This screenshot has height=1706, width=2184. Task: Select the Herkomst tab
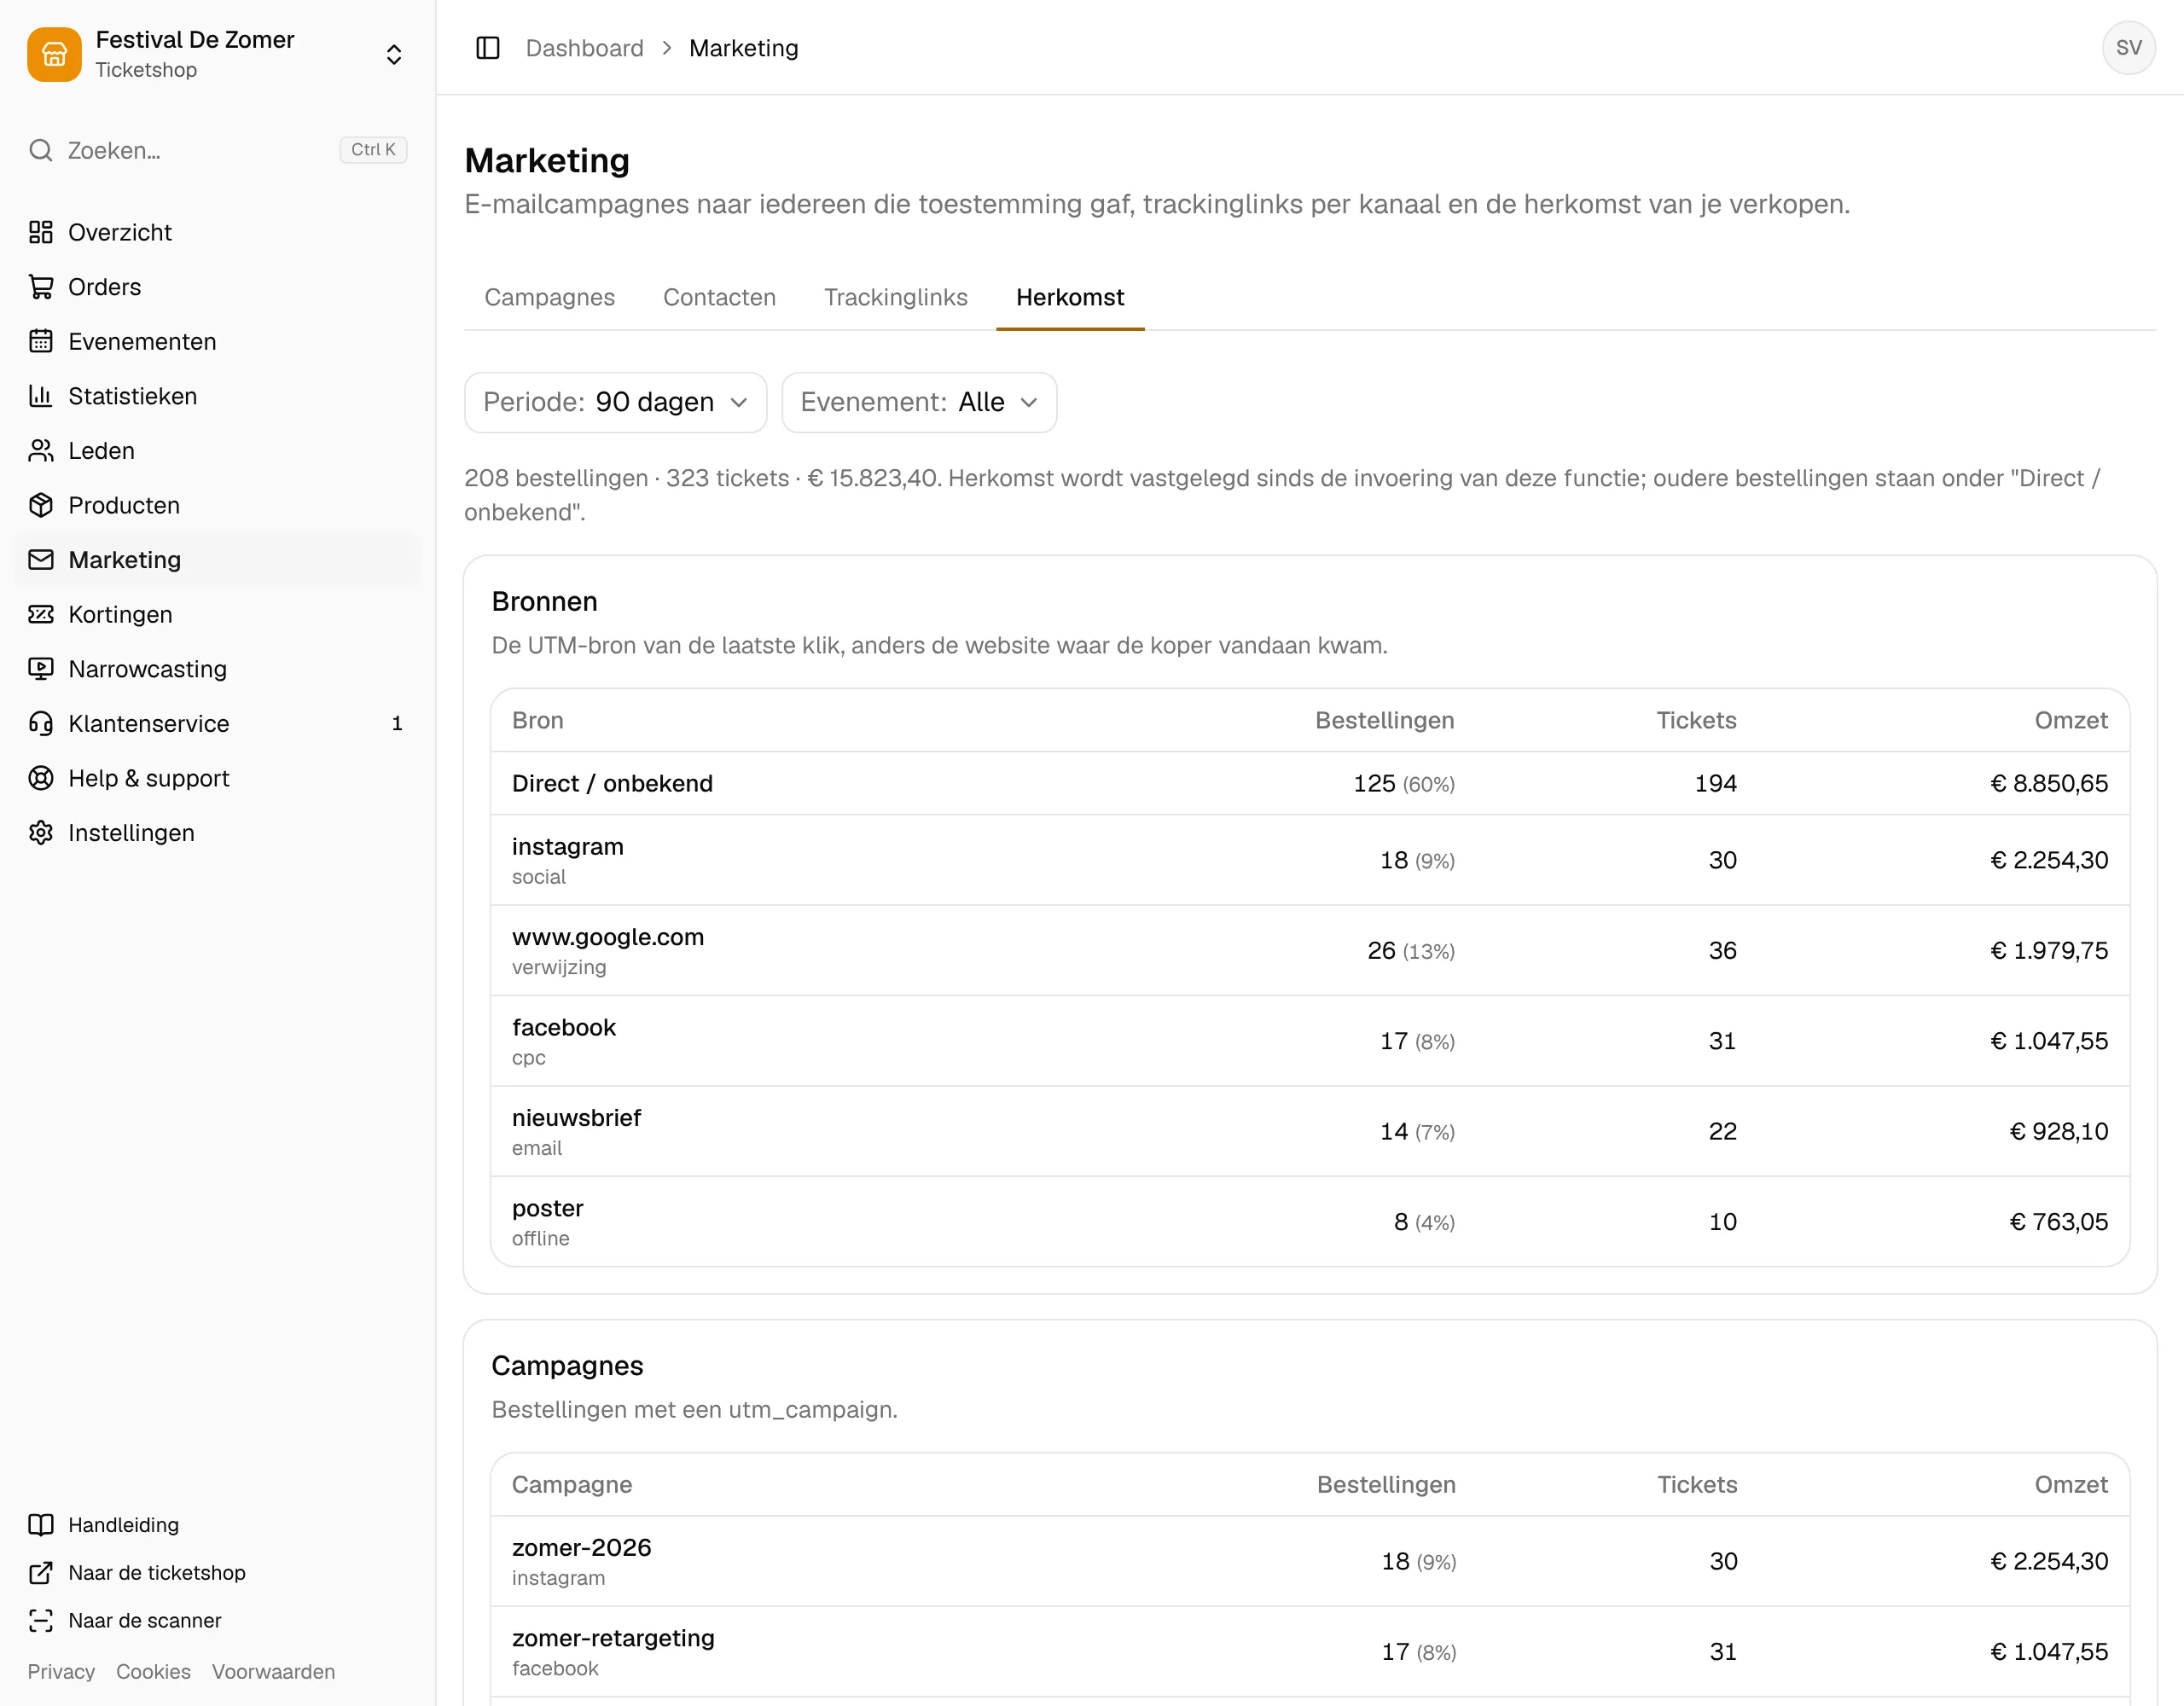(1070, 297)
